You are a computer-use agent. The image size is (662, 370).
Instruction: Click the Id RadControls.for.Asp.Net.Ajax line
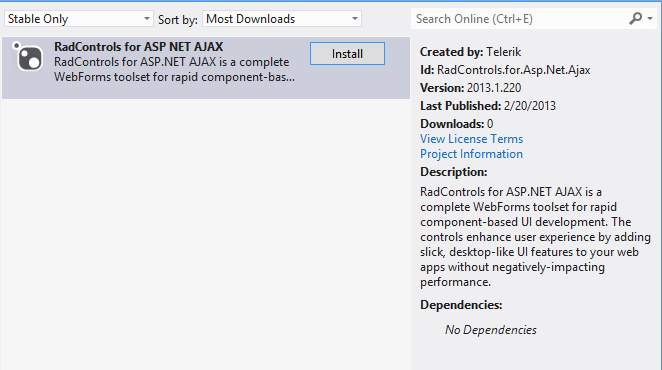tap(505, 70)
